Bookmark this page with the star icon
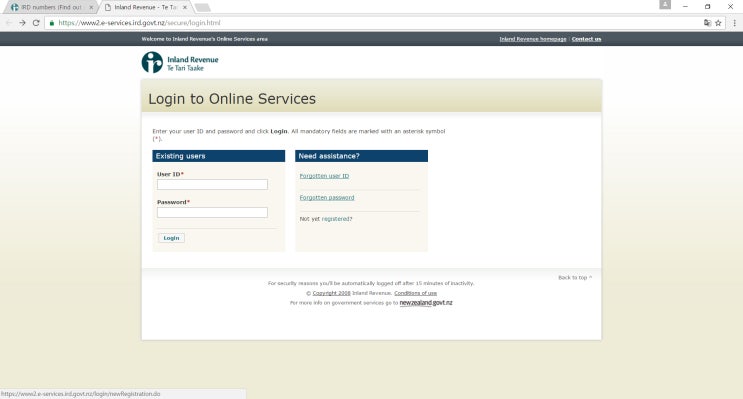The height and width of the screenshot is (399, 743). tap(718, 23)
